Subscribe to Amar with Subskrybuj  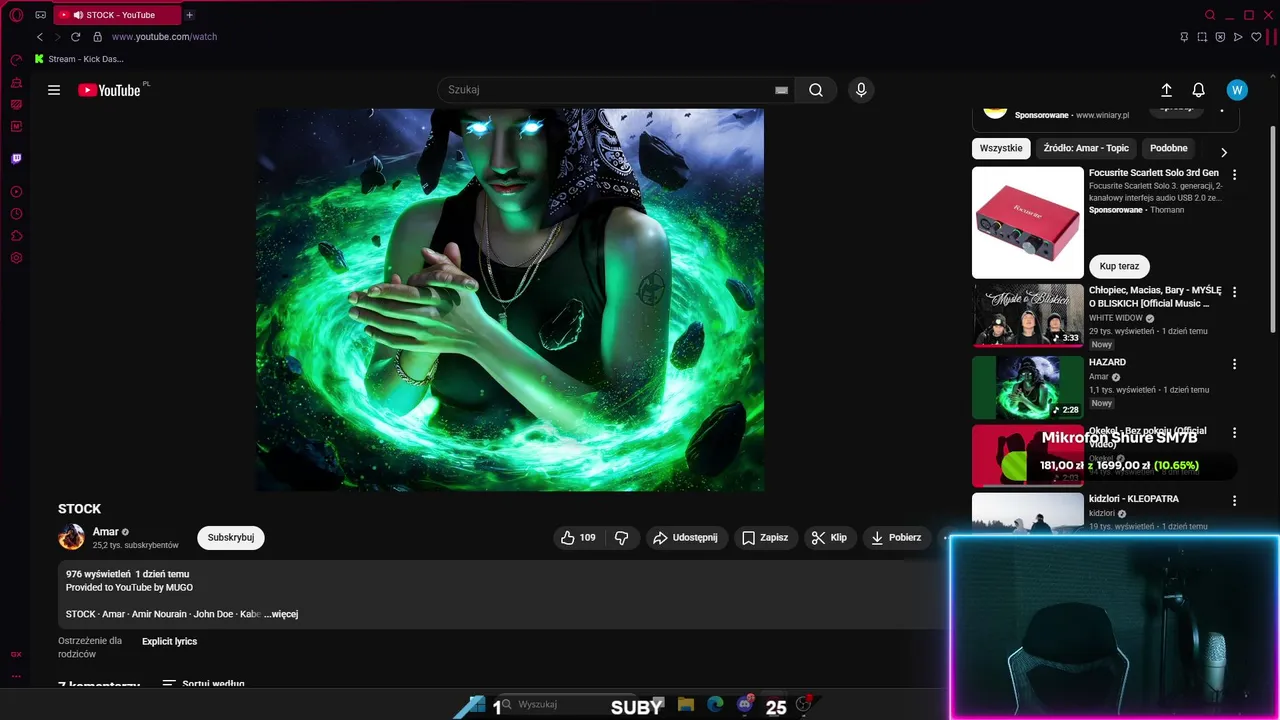(231, 537)
